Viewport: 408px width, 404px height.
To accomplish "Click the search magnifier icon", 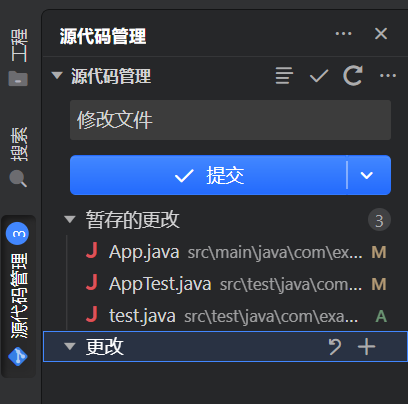I will [x=18, y=179].
